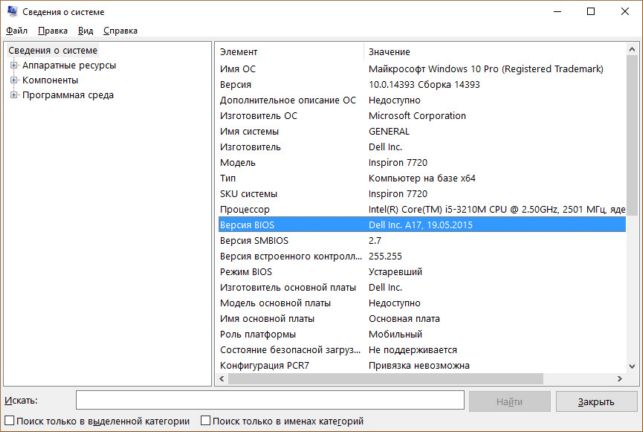The width and height of the screenshot is (643, 432).
Task: Click the System Information app icon in title bar
Action: 12,11
